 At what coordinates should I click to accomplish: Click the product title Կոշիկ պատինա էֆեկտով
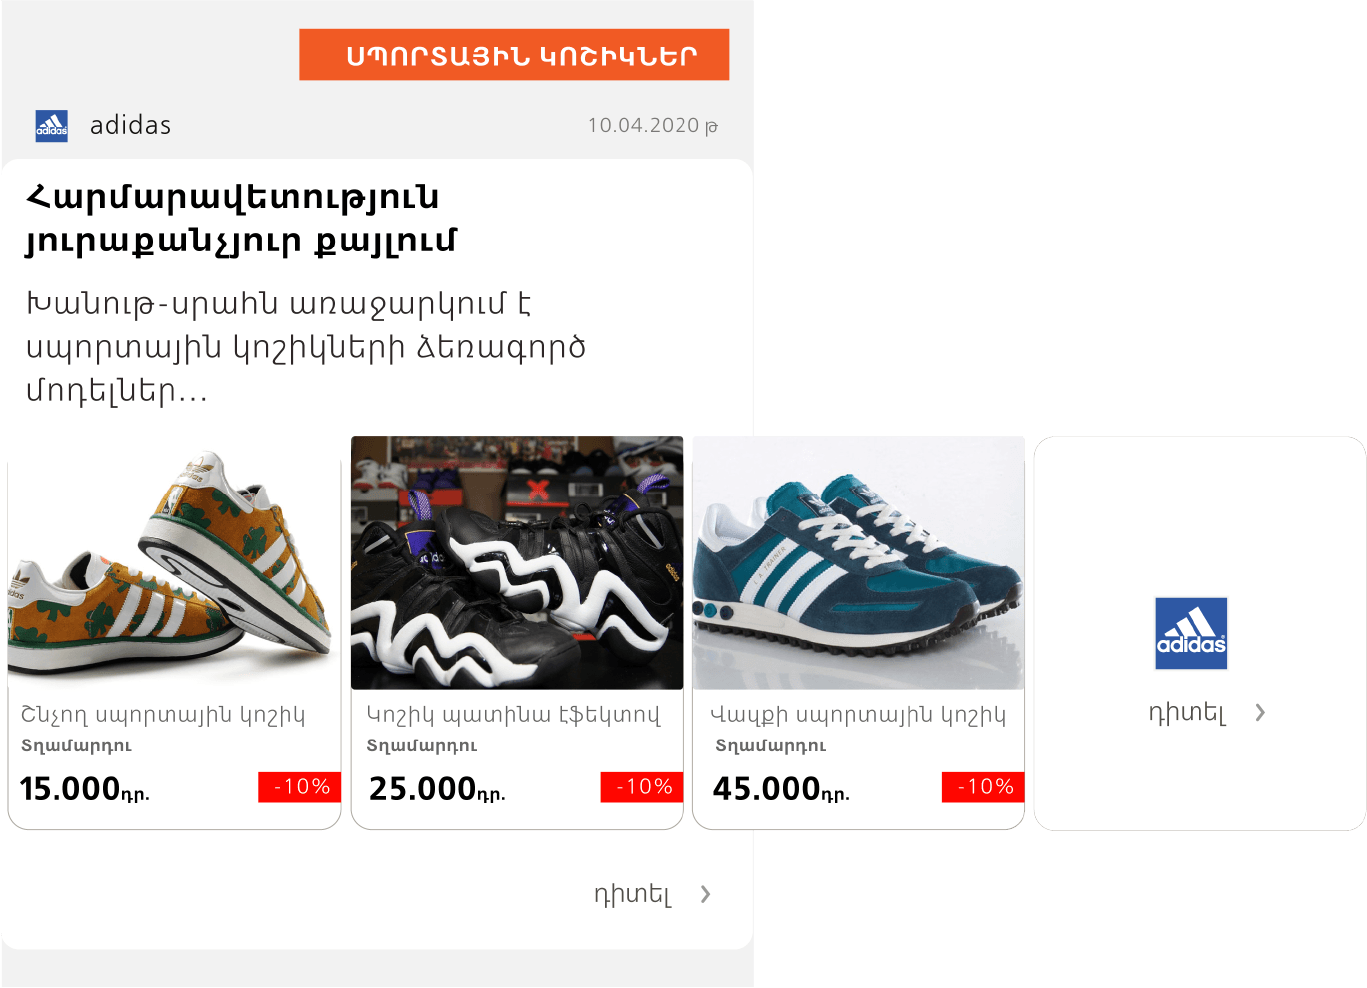coord(514,715)
